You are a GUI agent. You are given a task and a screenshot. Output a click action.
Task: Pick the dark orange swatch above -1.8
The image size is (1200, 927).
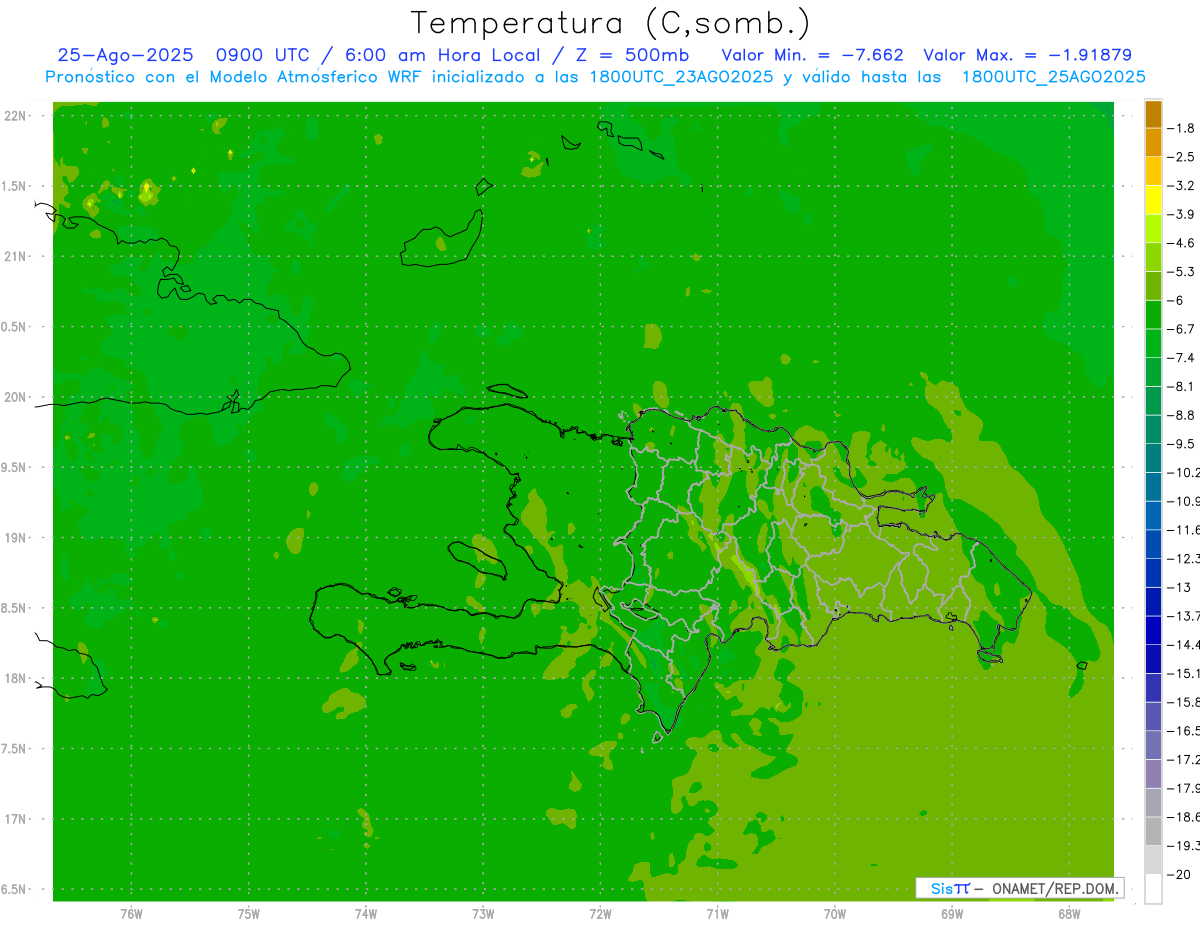1153,114
